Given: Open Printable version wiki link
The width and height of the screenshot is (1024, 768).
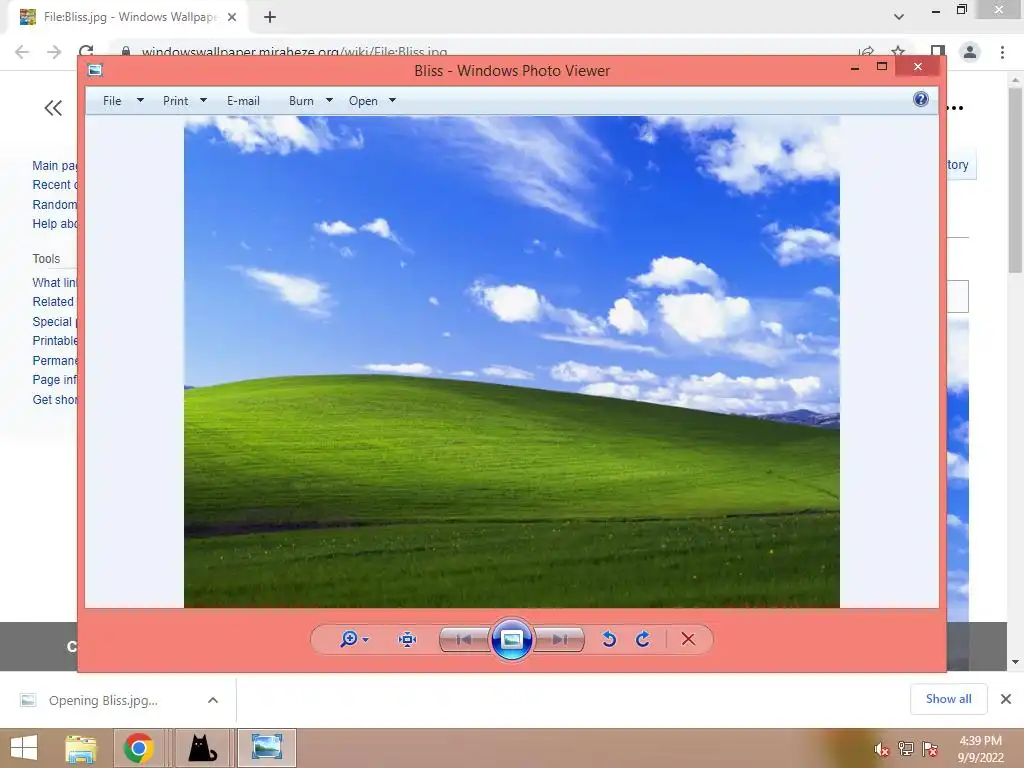Looking at the screenshot, I should pos(55,341).
